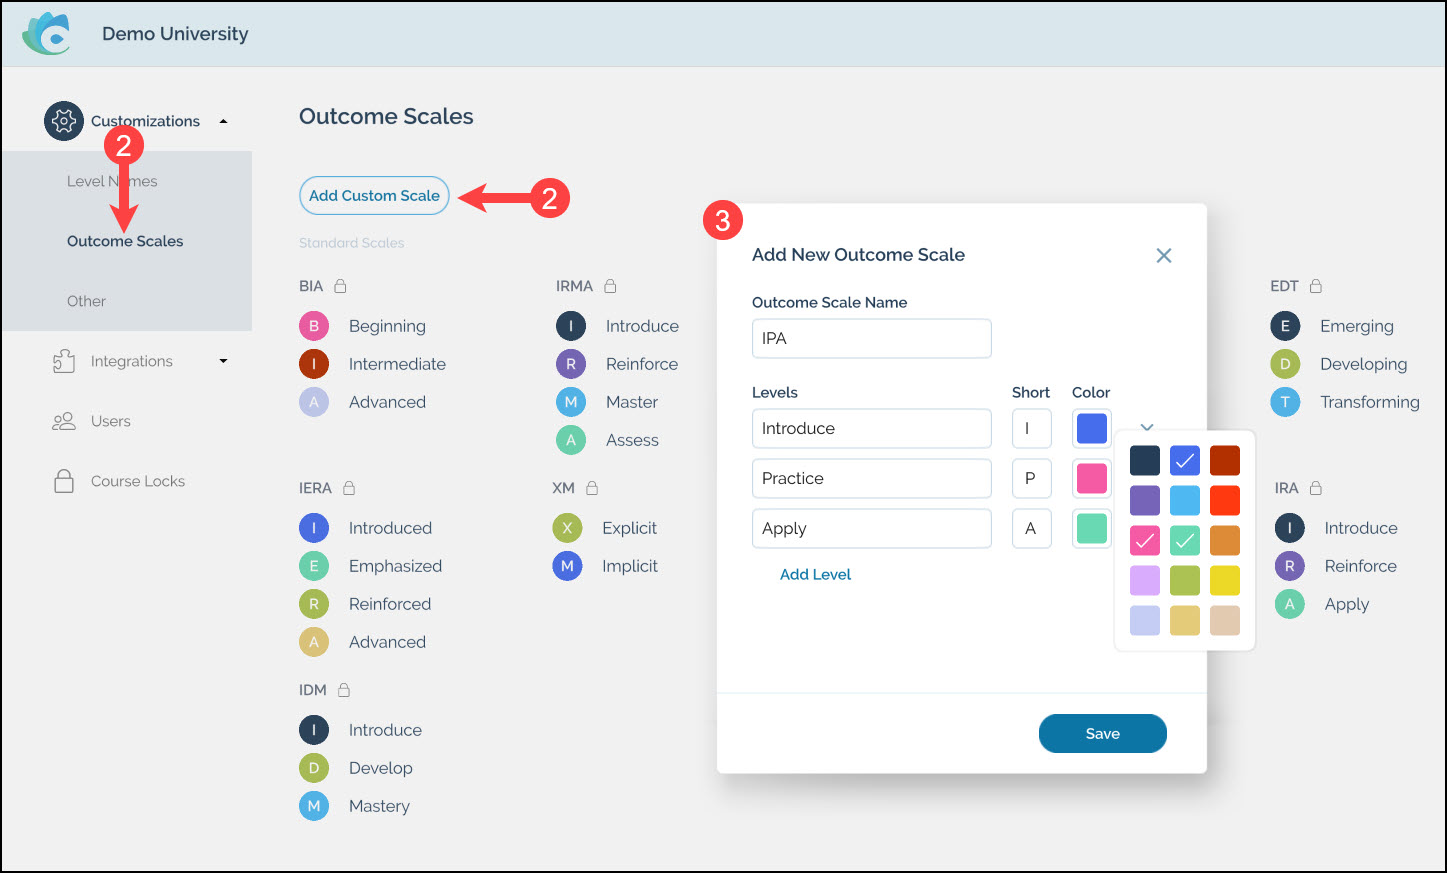Click the Outcome Scale Name field with IPA
1447x873 pixels.
pos(872,338)
